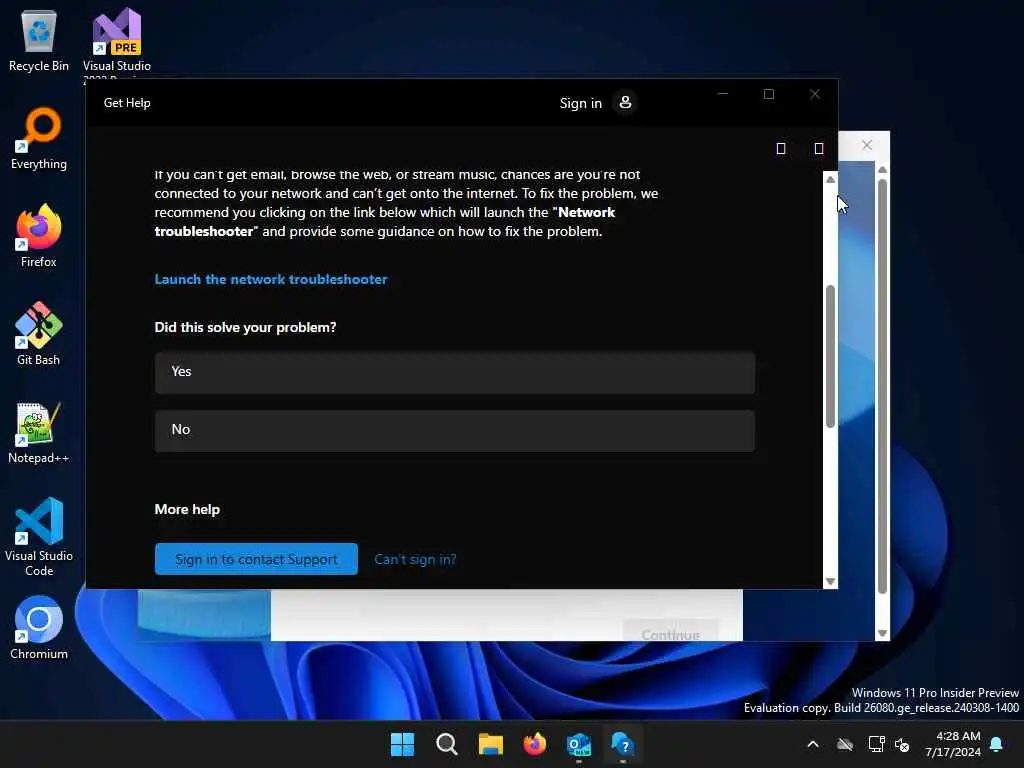Open Everything search desktop shortcut

click(39, 138)
